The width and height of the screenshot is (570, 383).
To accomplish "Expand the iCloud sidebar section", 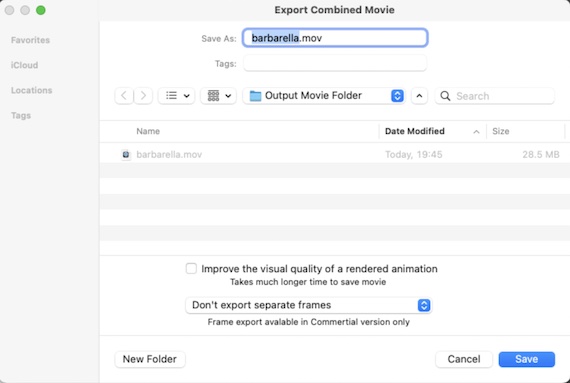I will (x=24, y=65).
